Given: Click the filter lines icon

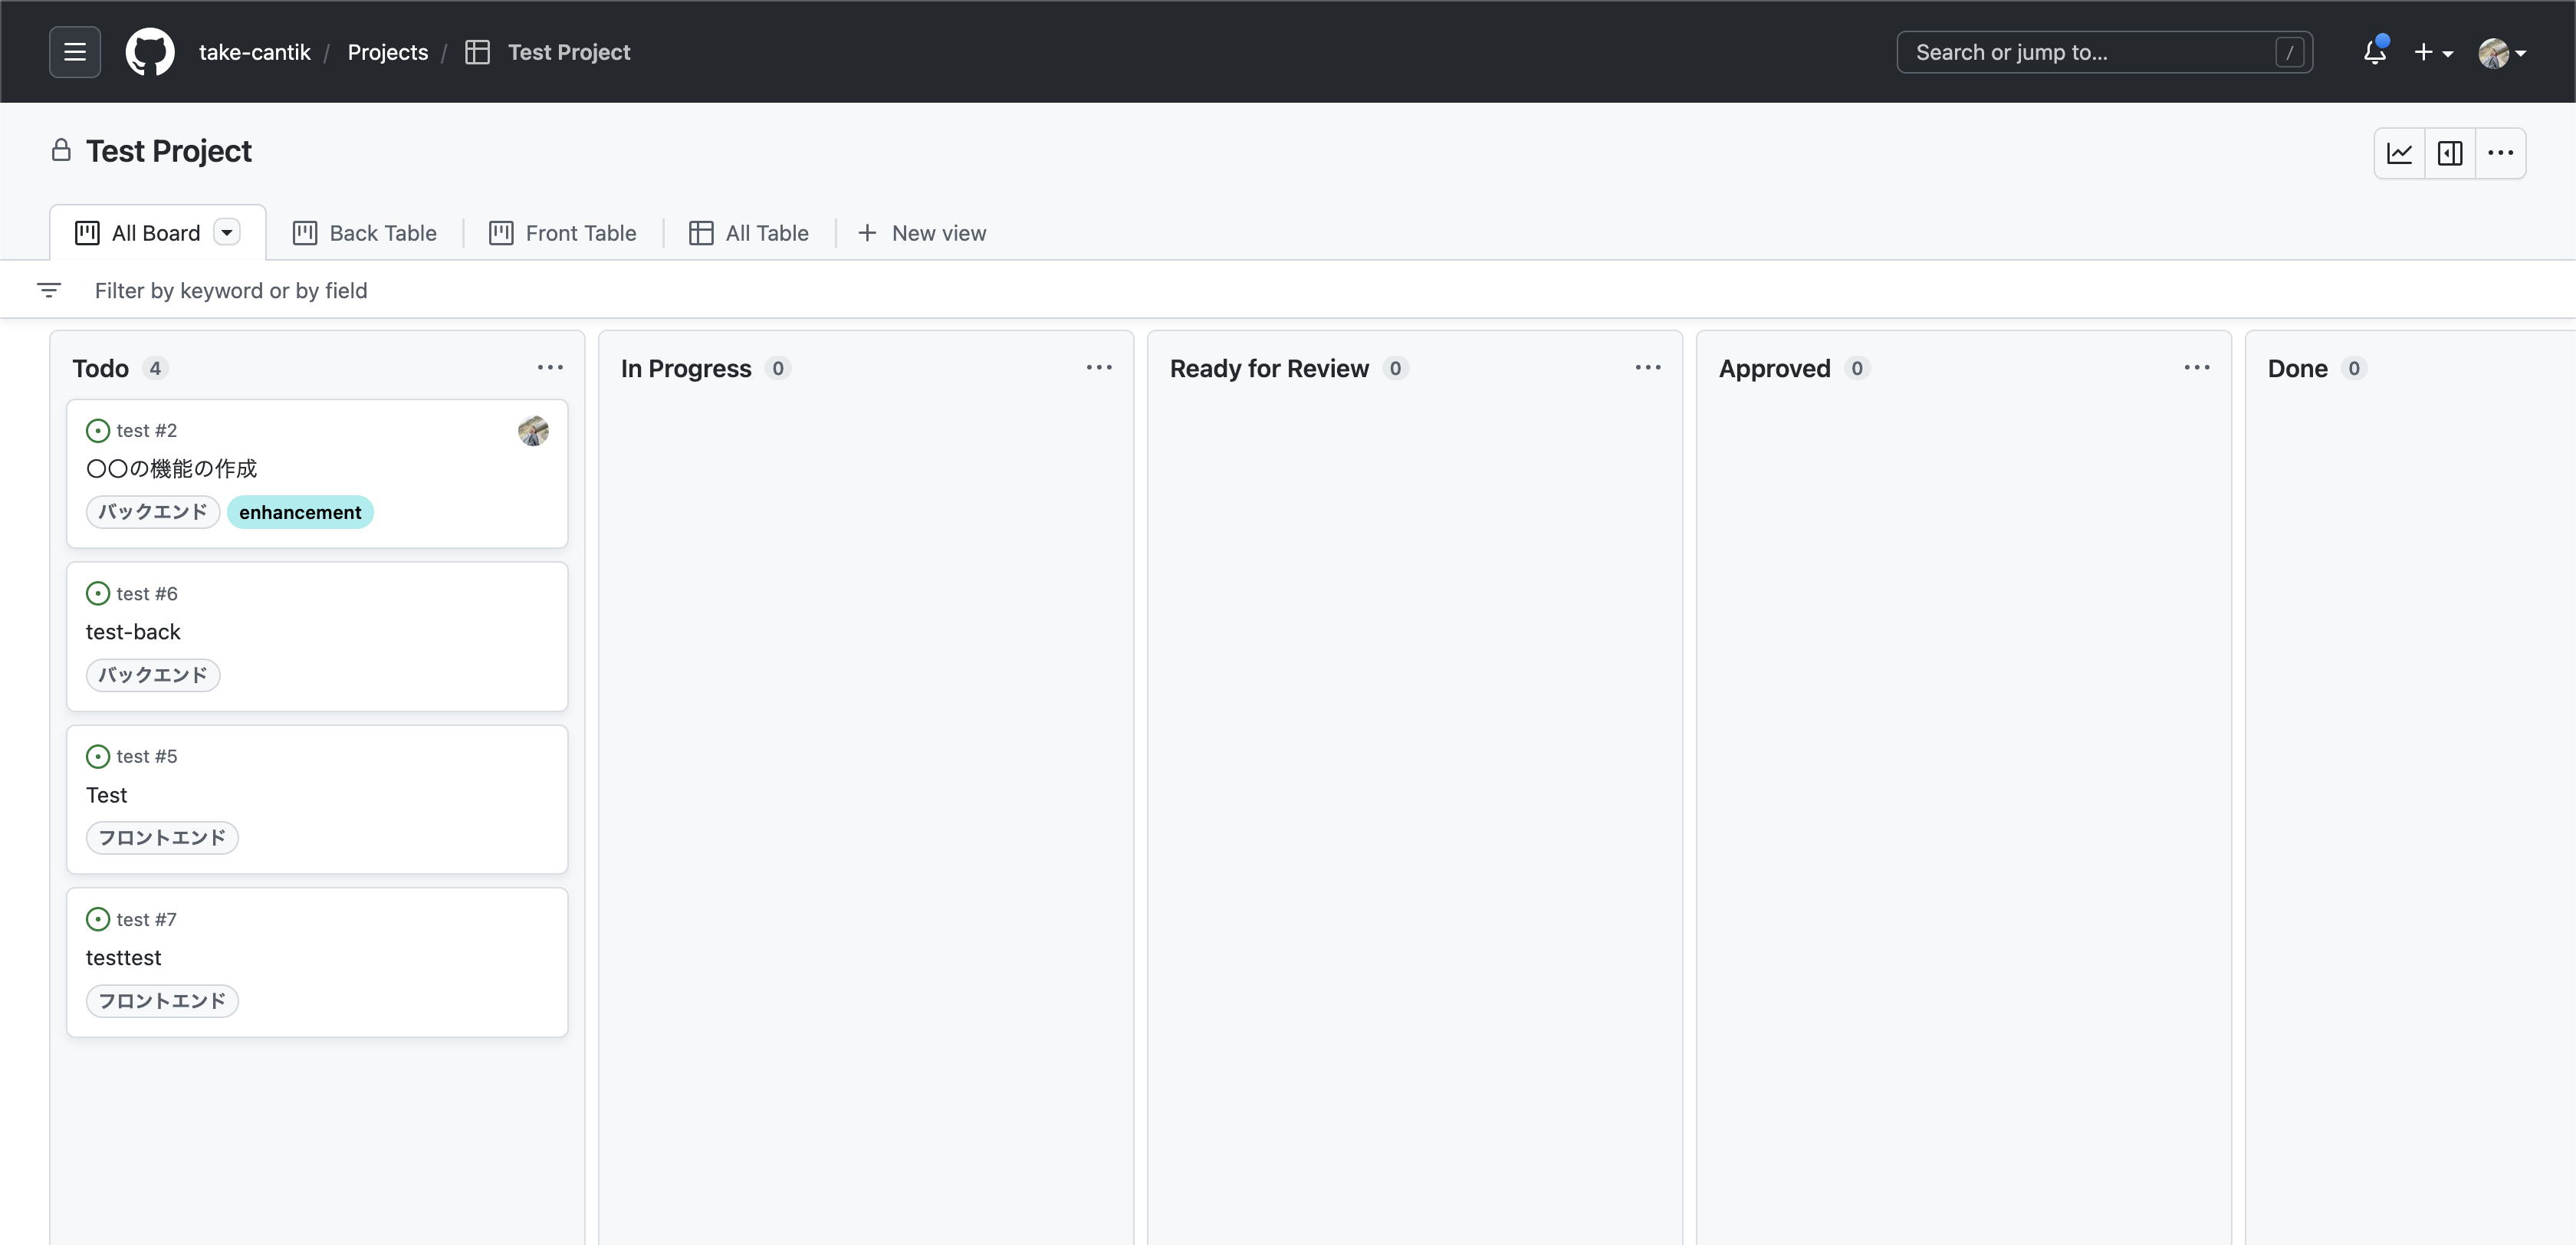Looking at the screenshot, I should [49, 290].
